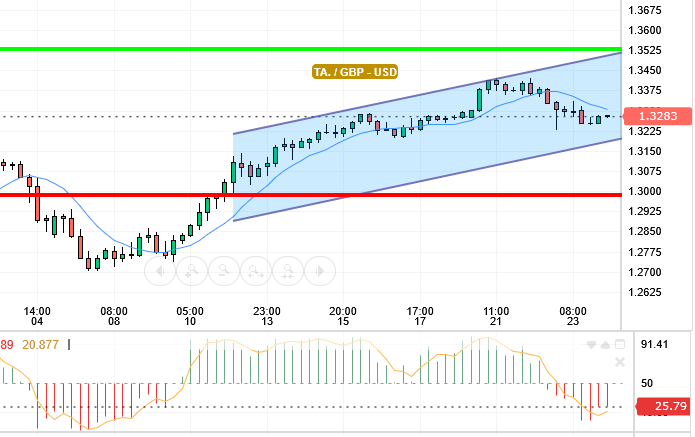Click the 11:00 21 time axis label
Screen dimensions: 695x437
pos(496,316)
